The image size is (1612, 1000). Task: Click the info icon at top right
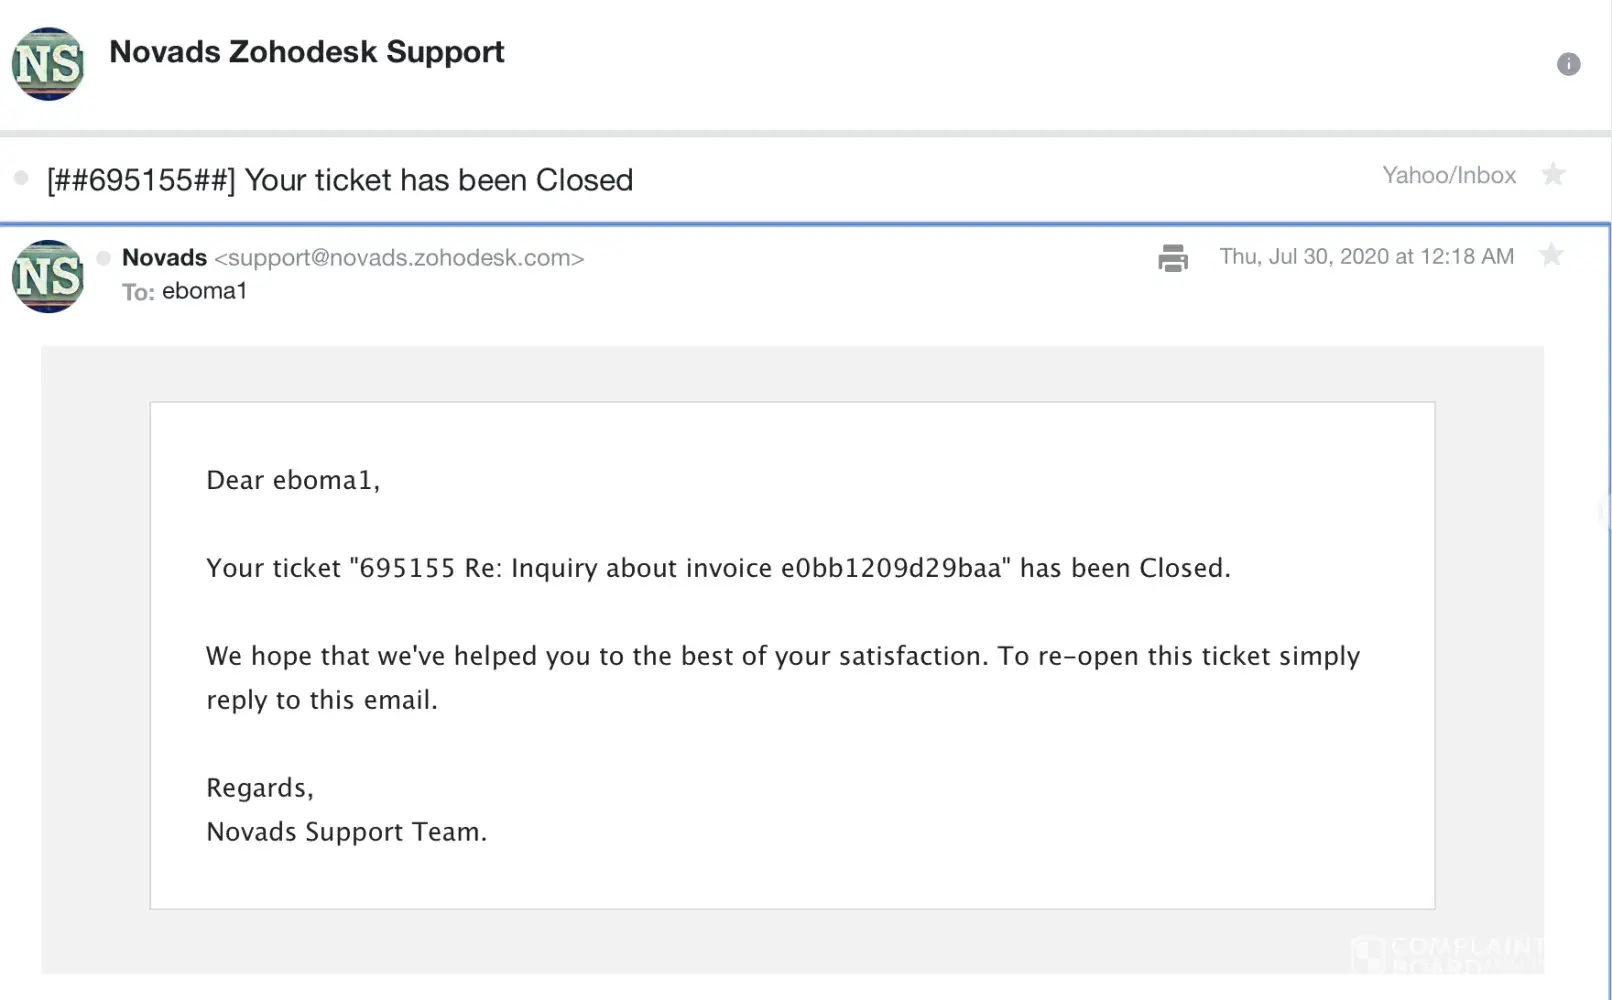point(1568,64)
